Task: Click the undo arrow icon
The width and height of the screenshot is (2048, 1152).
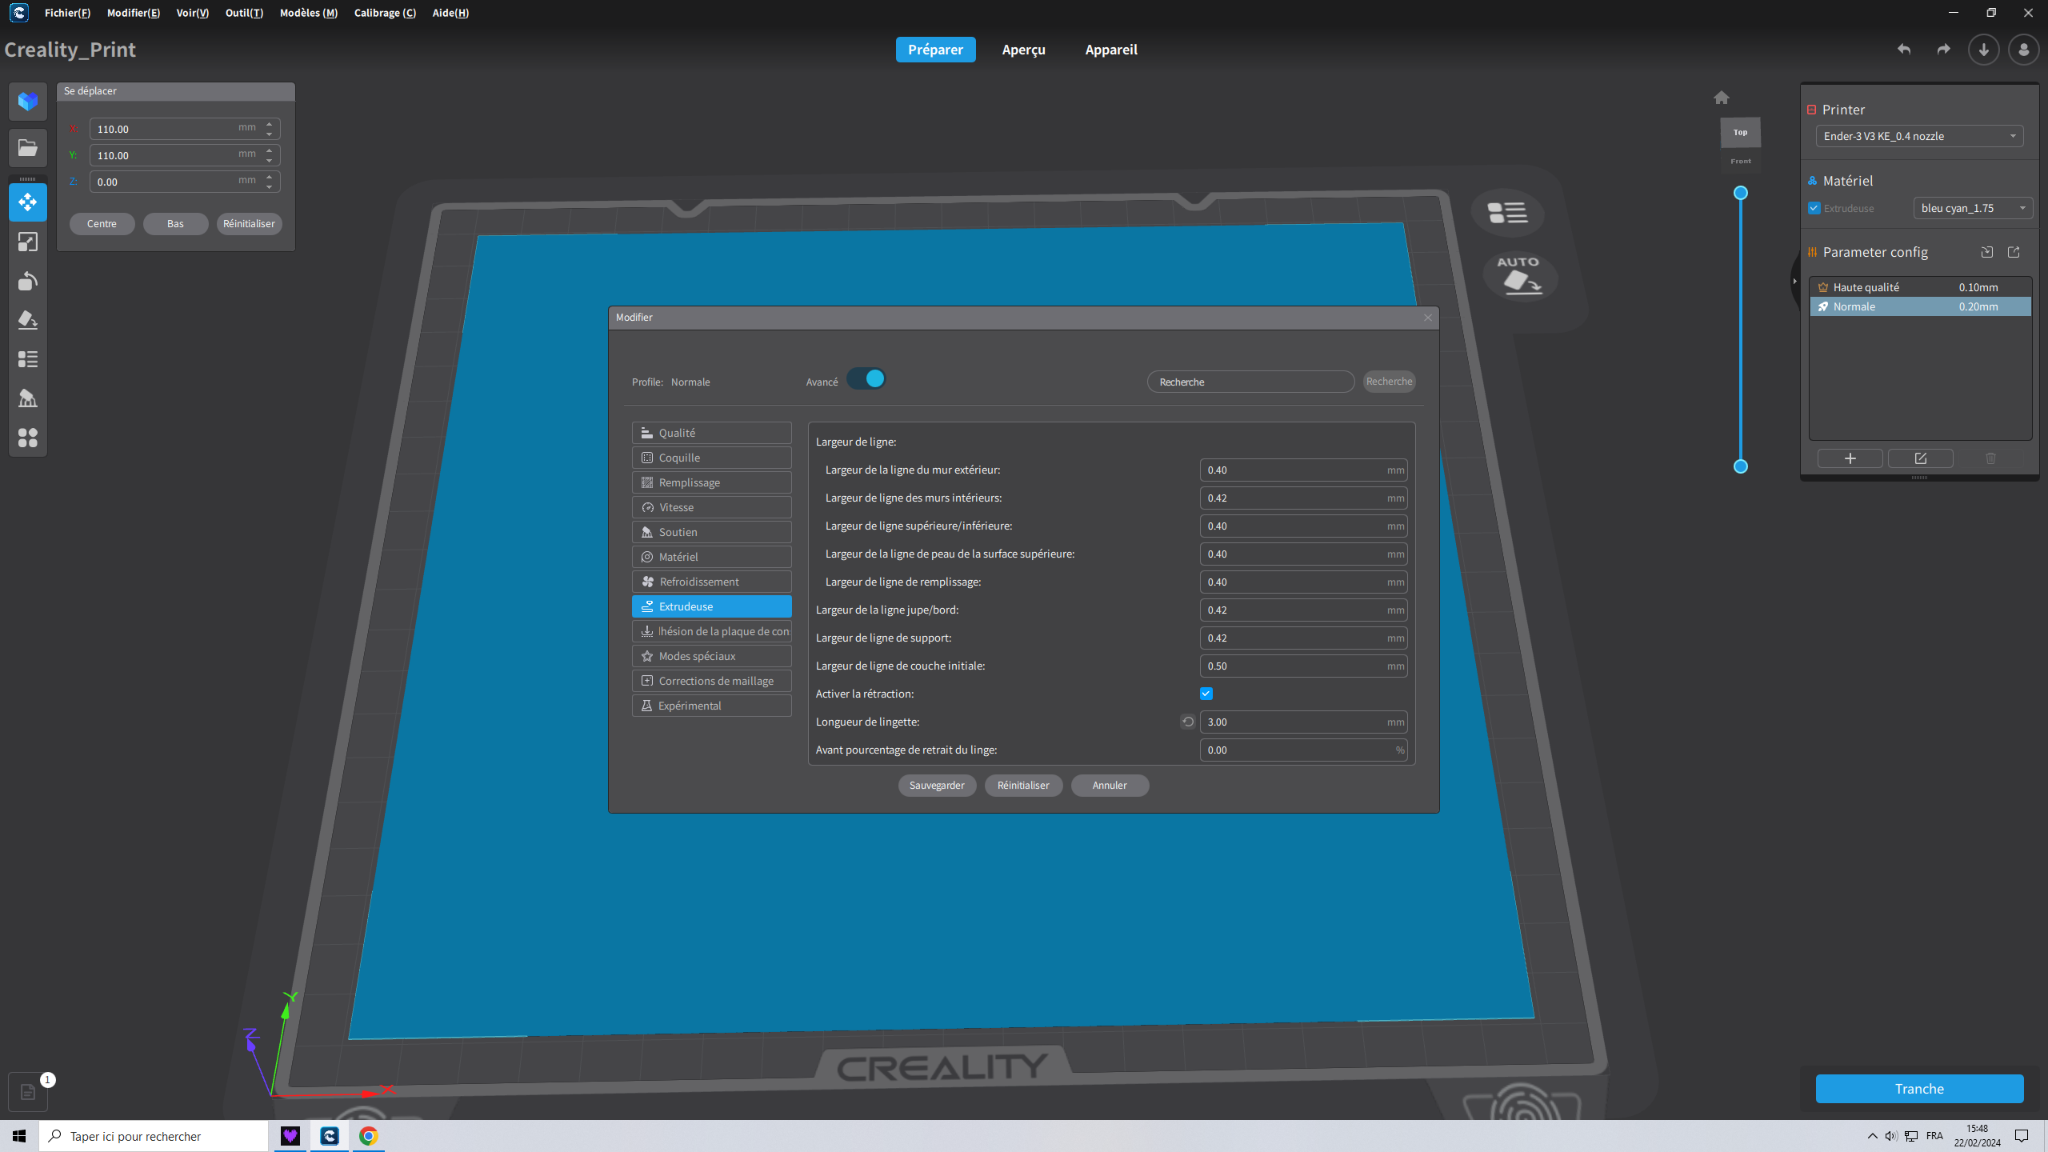Action: point(1904,49)
